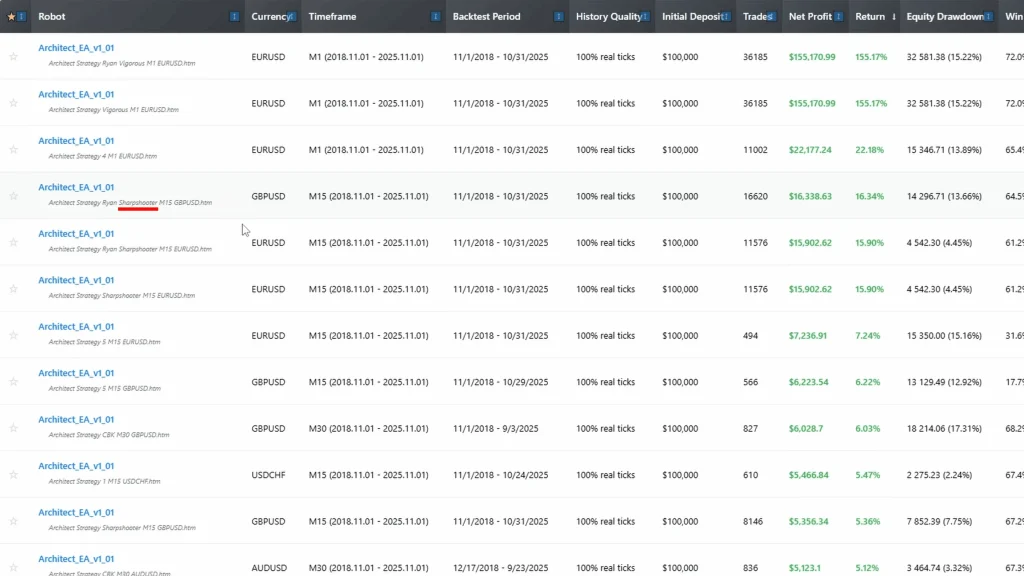
Task: Click the Backtest Period column filter icon
Action: pyautogui.click(x=558, y=17)
